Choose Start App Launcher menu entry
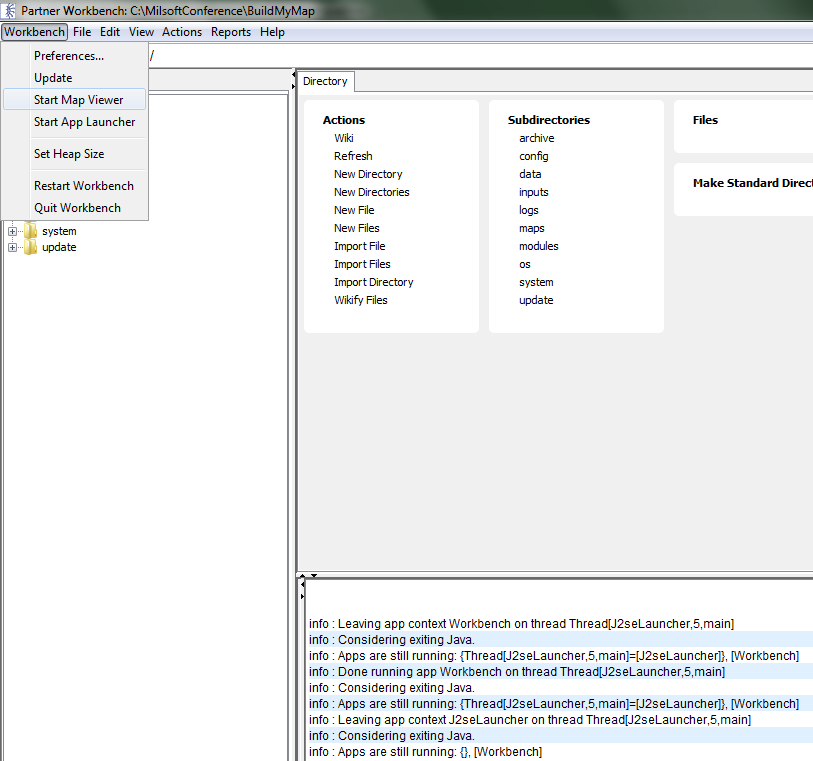Screen dimensions: 813x761 (x=74, y=122)
